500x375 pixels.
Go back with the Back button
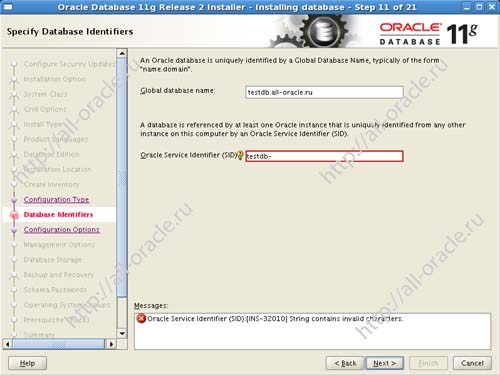coord(345,363)
